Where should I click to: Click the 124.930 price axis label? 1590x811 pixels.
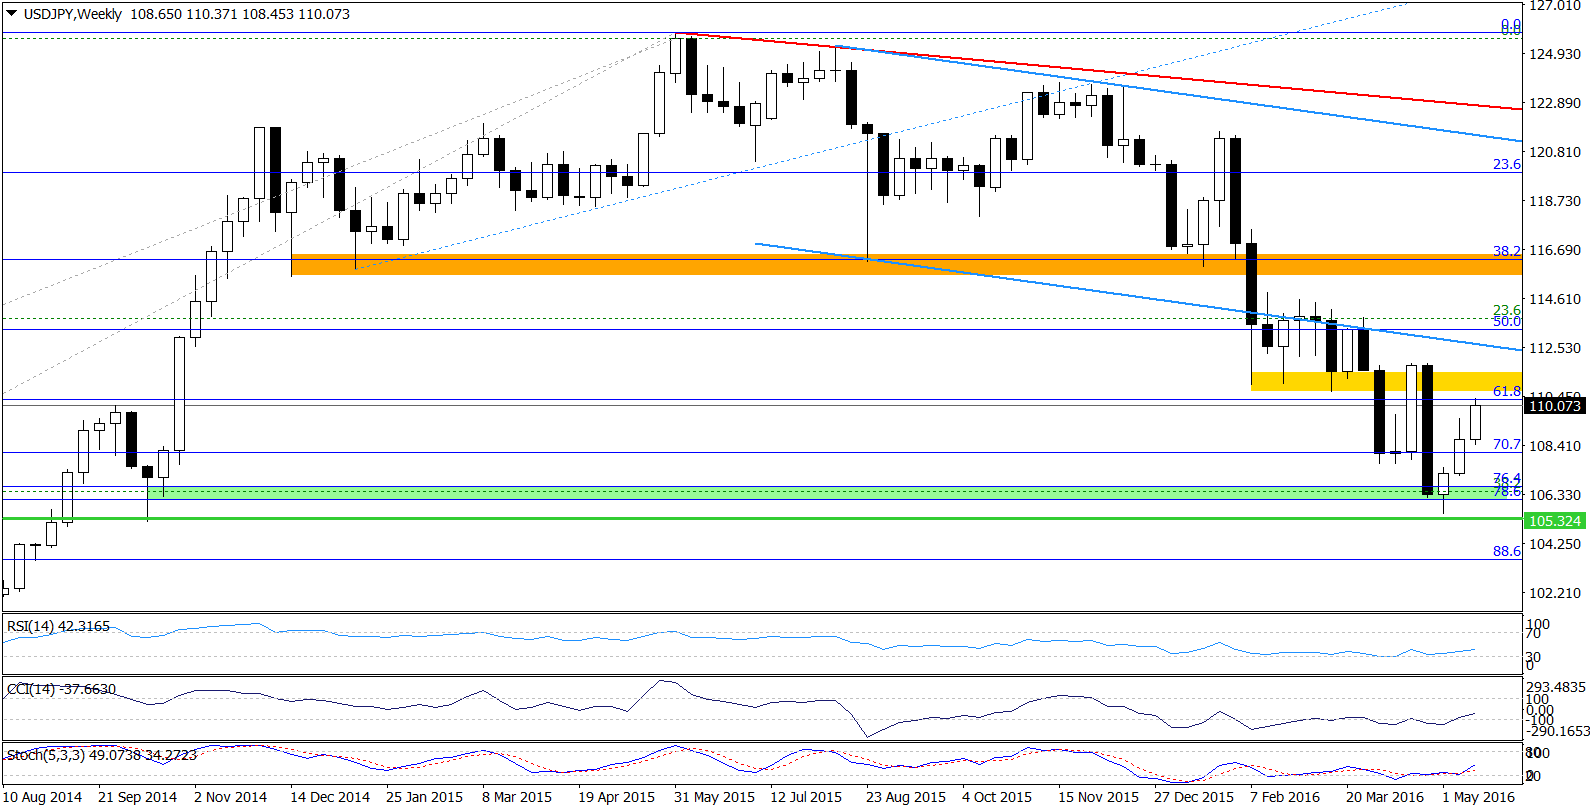[x=1555, y=54]
